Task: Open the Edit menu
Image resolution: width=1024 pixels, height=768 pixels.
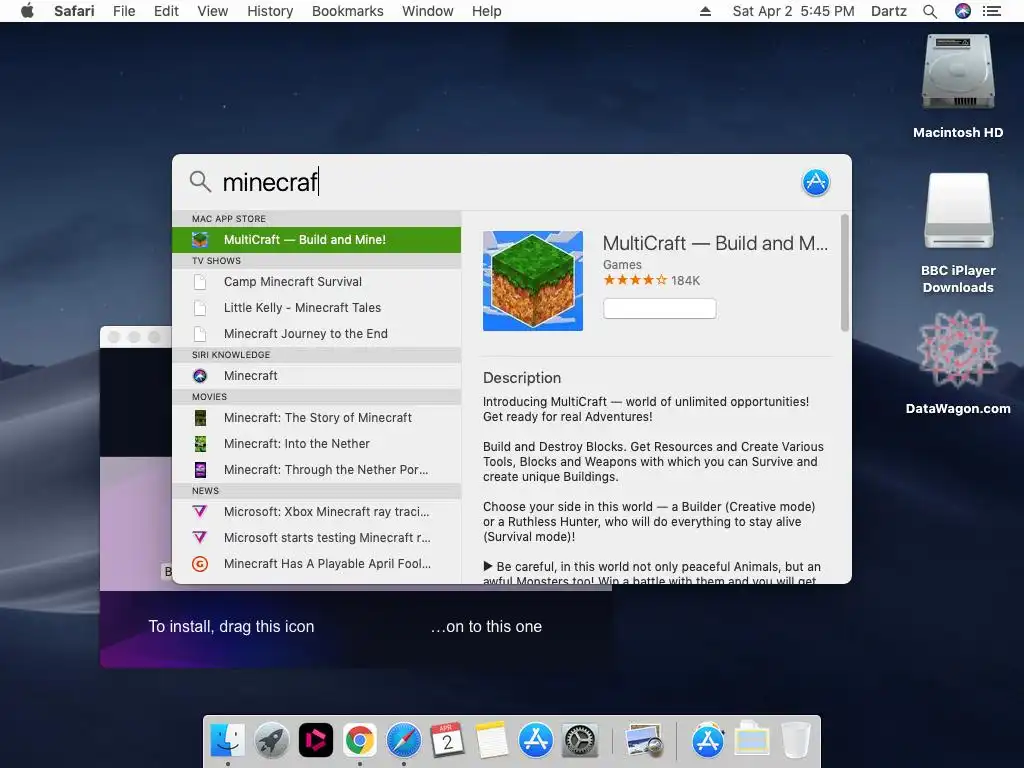Action: [166, 11]
